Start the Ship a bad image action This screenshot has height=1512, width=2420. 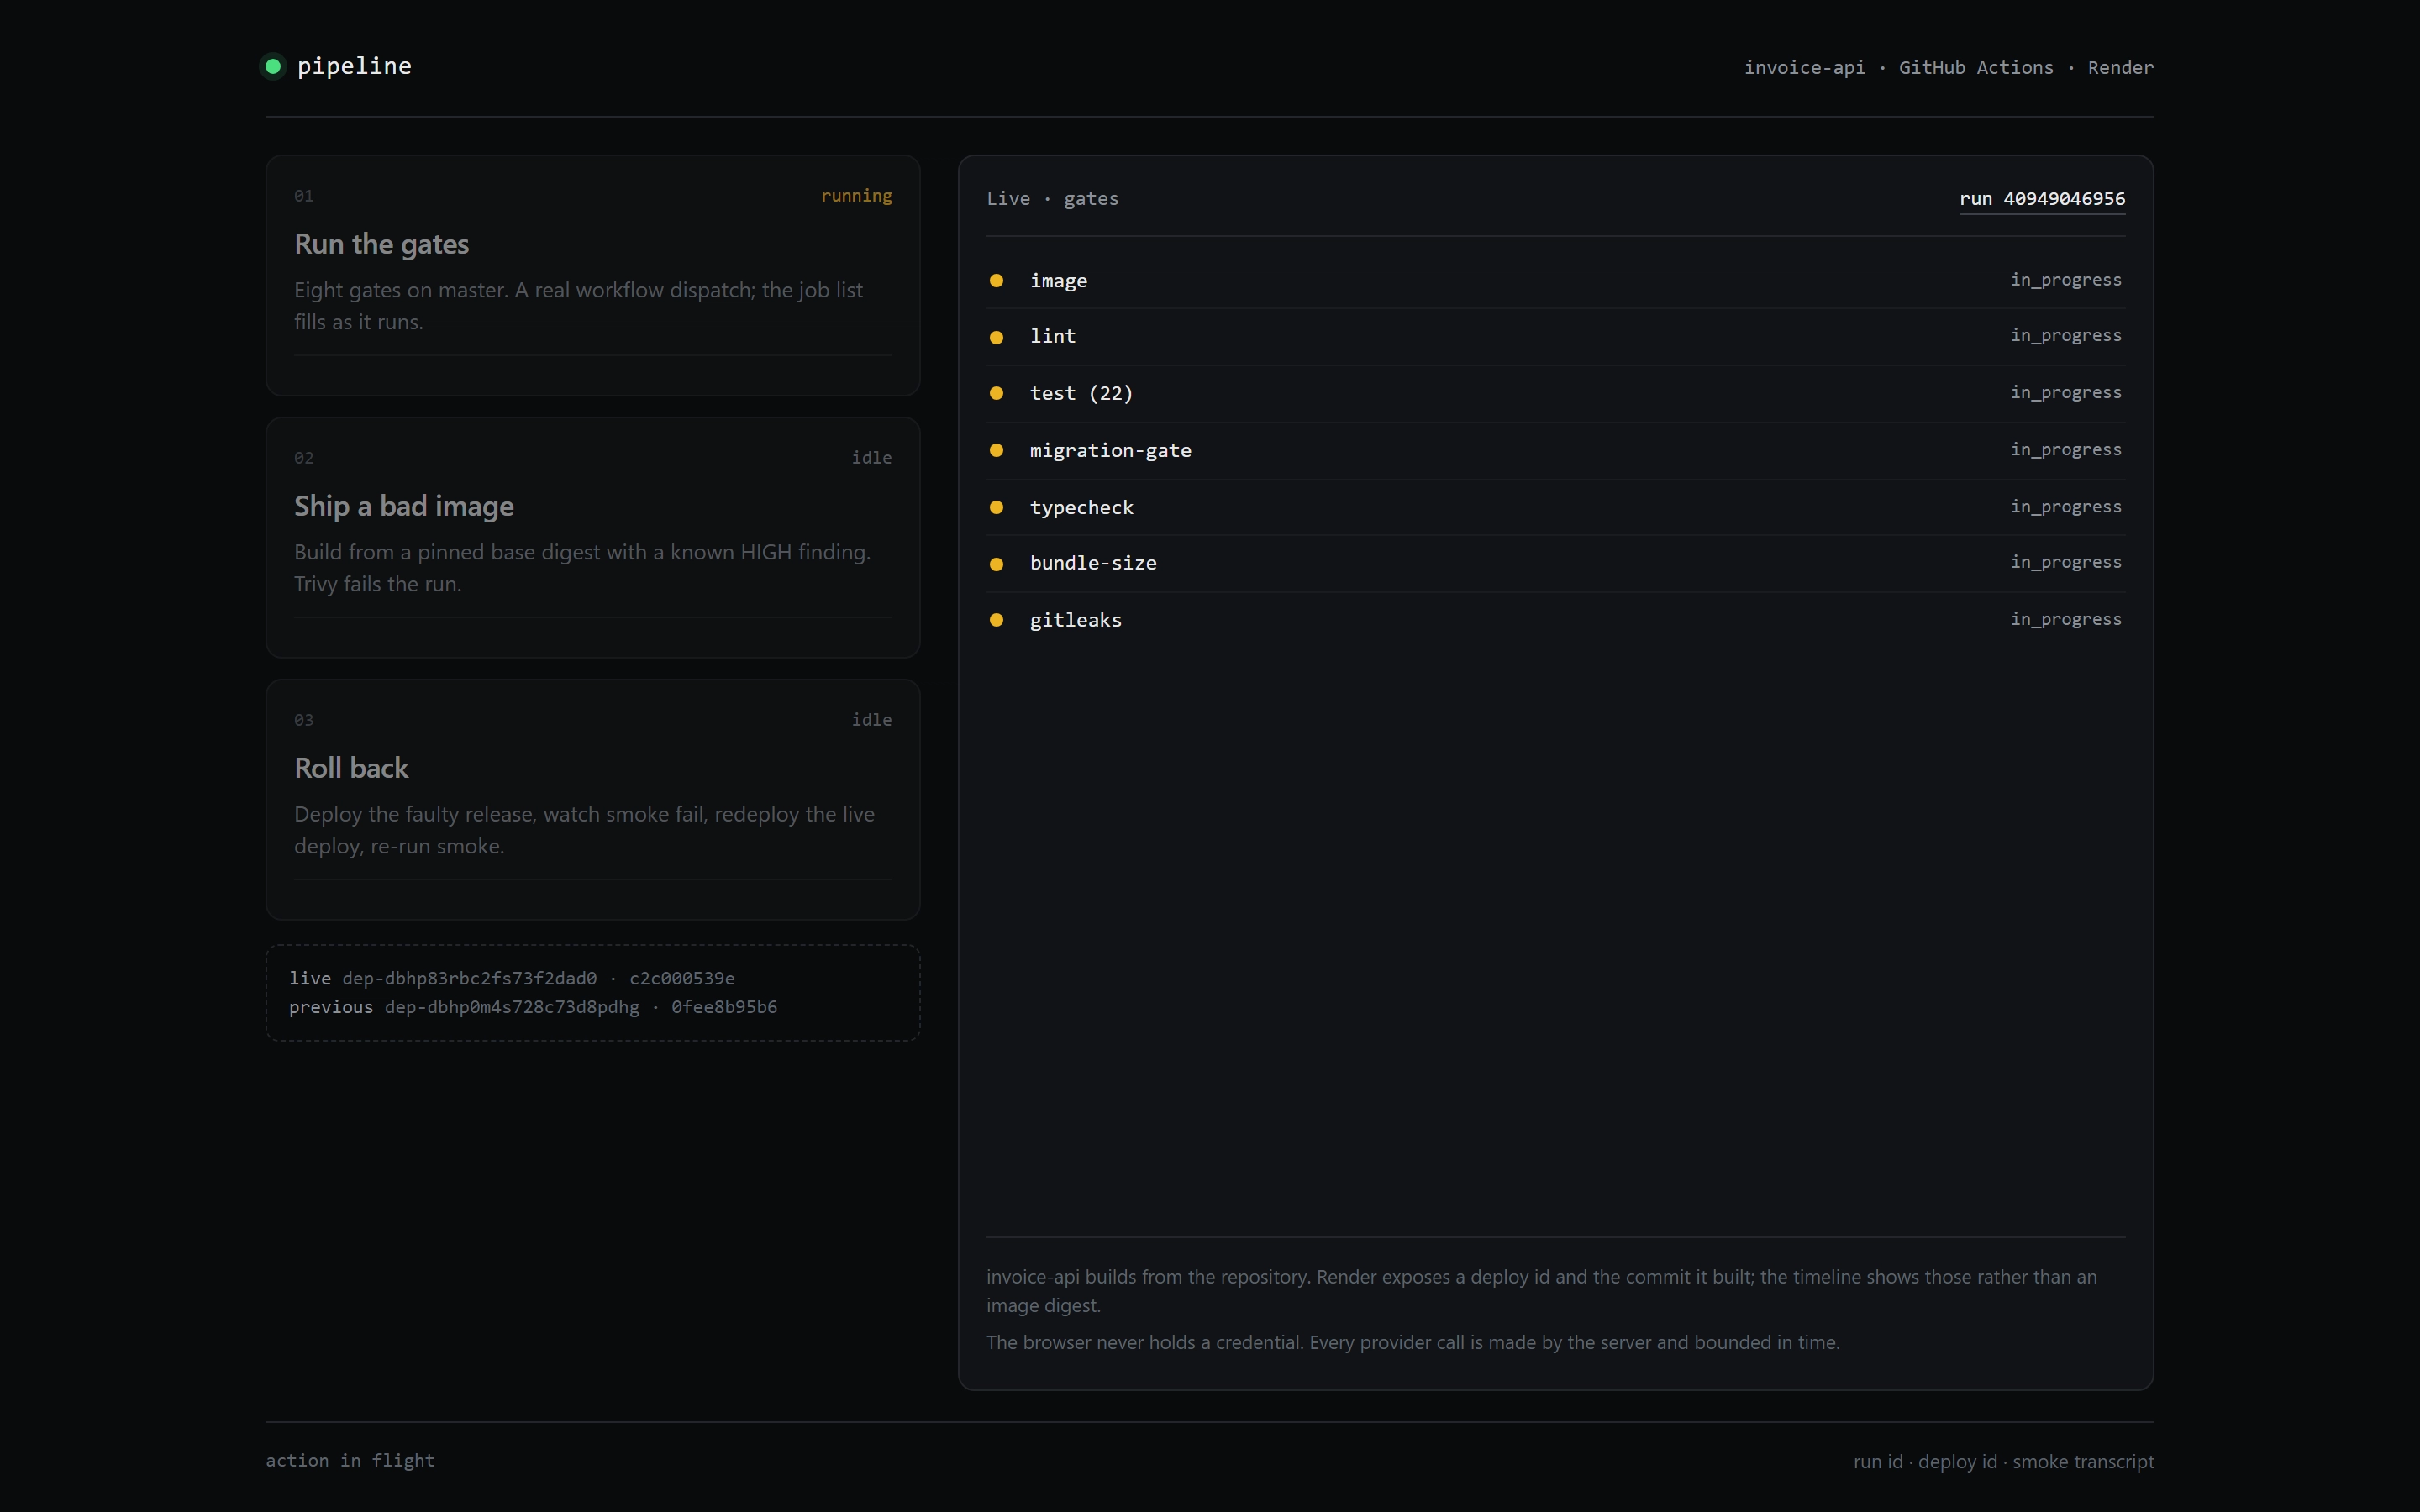coord(593,537)
